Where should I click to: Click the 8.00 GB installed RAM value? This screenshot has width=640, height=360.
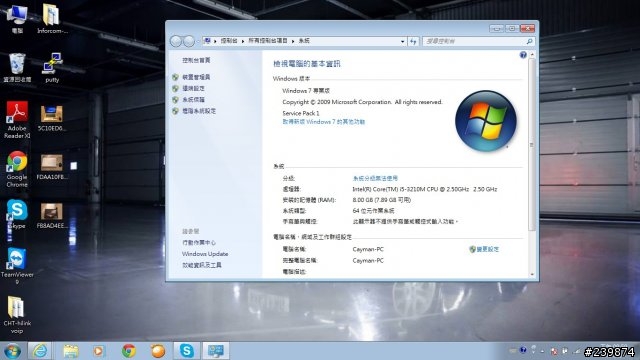click(x=382, y=200)
